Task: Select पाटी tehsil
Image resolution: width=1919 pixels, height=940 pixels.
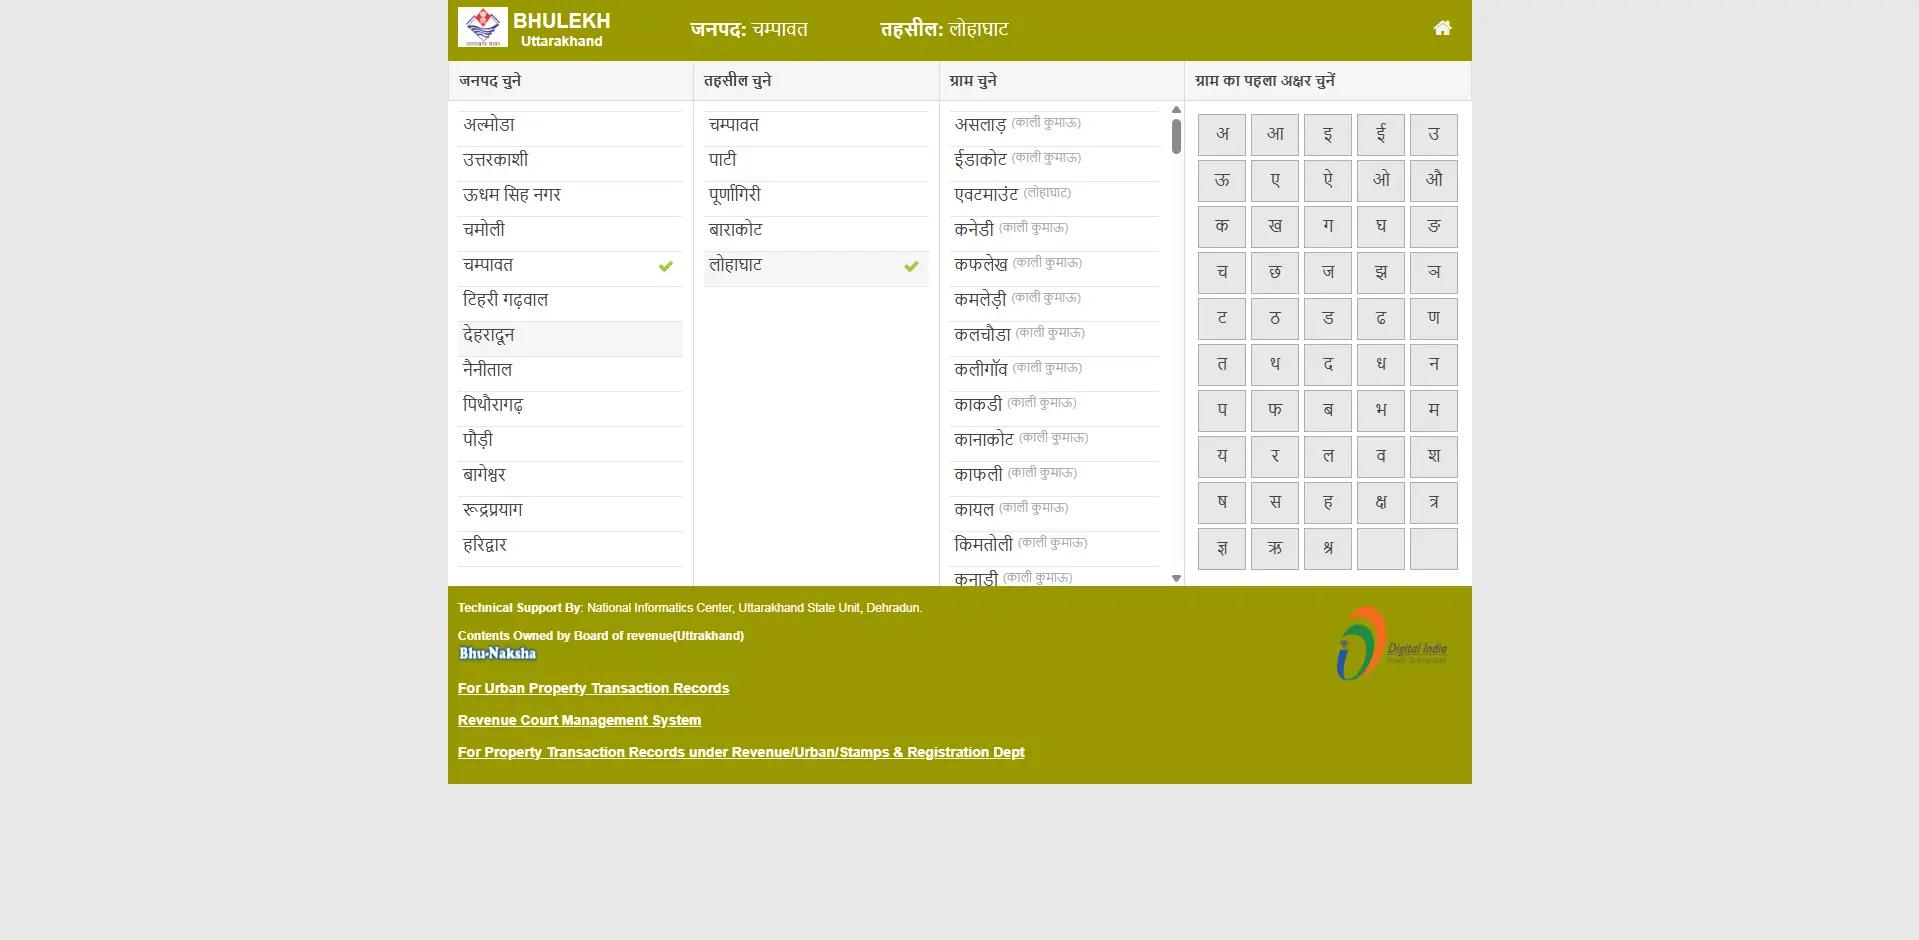Action: tap(722, 160)
